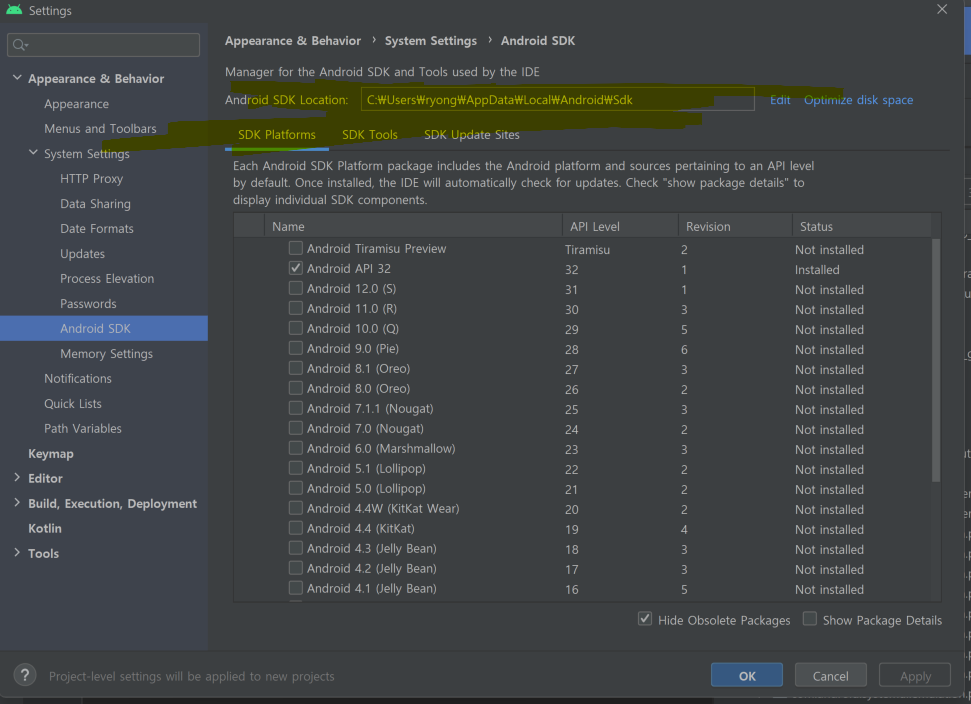Check the Android Tiramisu Preview checkbox
971x704 pixels.
296,248
